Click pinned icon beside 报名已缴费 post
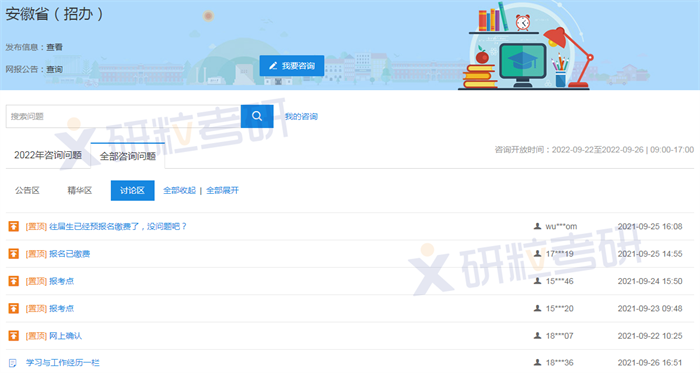This screenshot has width=700, height=373. [14, 253]
